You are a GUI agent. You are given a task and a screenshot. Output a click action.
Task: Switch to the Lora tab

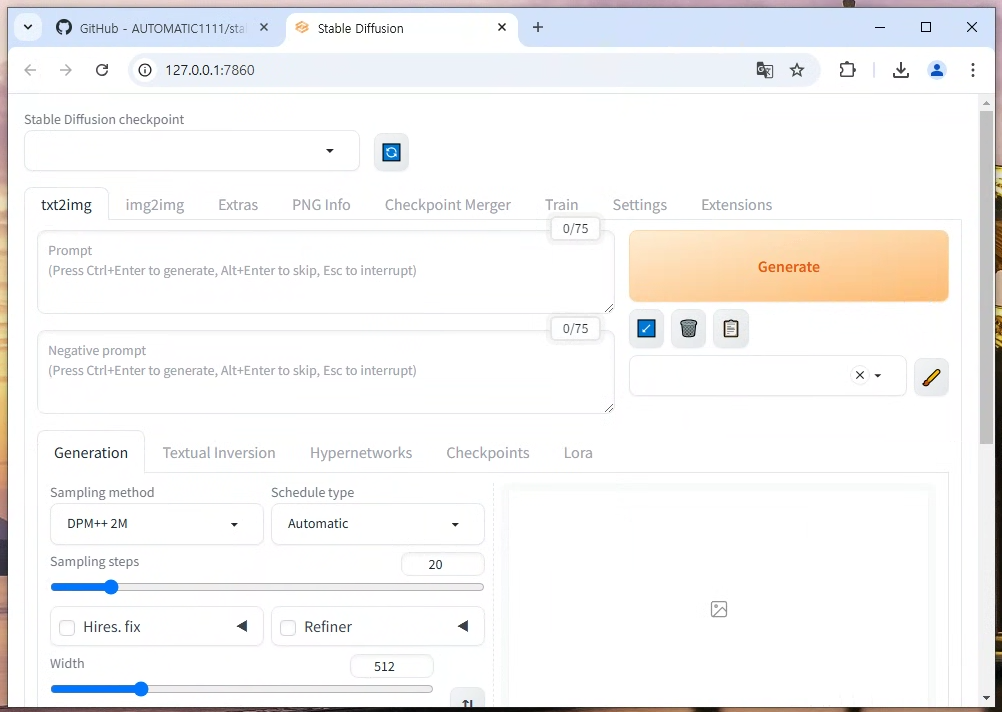578,453
